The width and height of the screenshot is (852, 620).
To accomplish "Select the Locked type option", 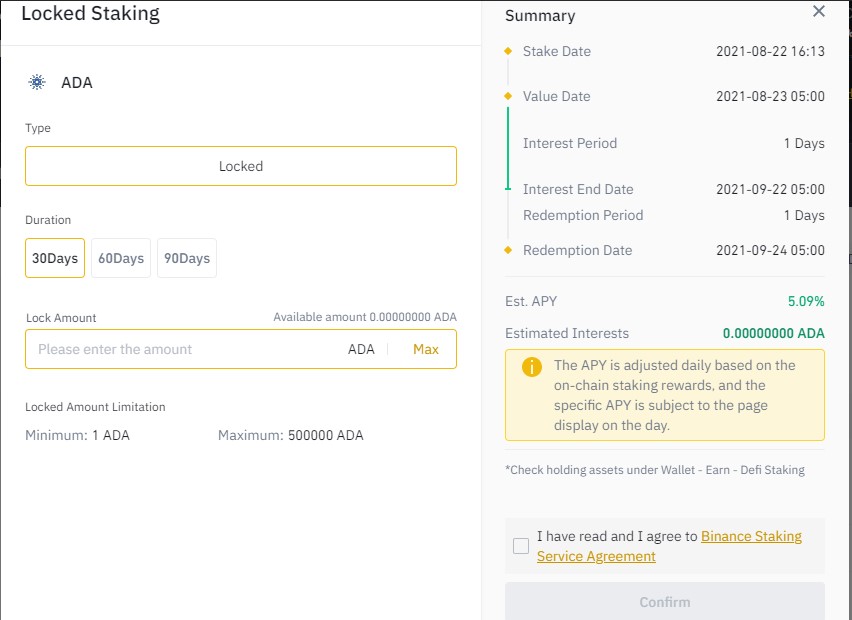I will tap(241, 166).
